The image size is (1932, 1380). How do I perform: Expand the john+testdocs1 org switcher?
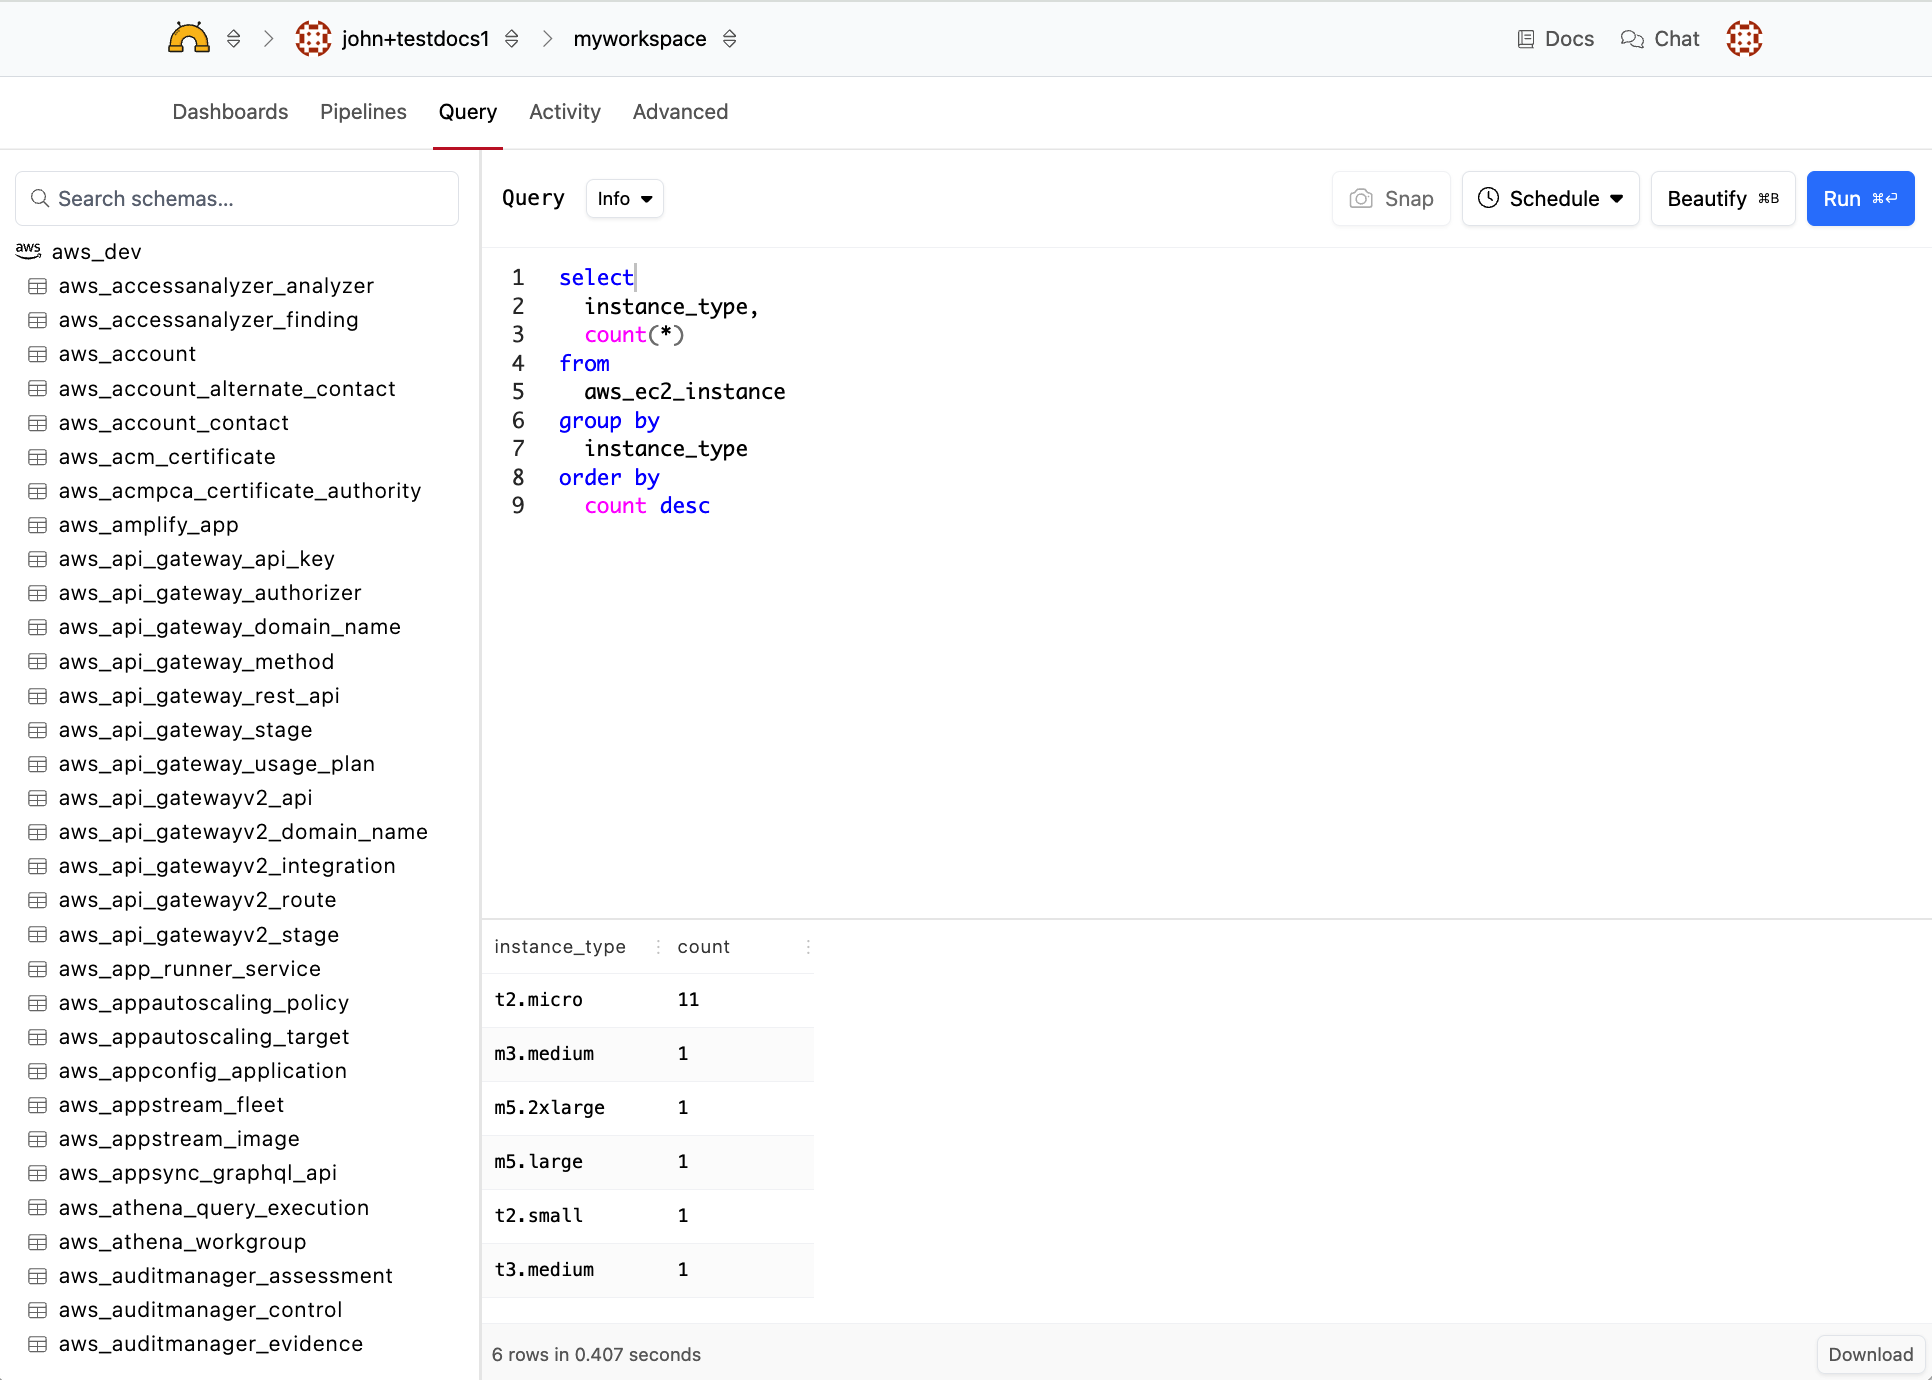point(512,39)
